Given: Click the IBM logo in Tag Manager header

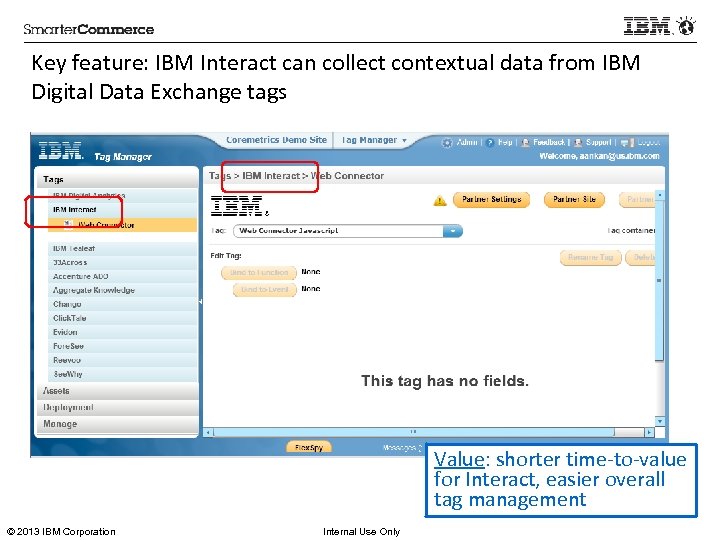Looking at the screenshot, I should click(61, 151).
